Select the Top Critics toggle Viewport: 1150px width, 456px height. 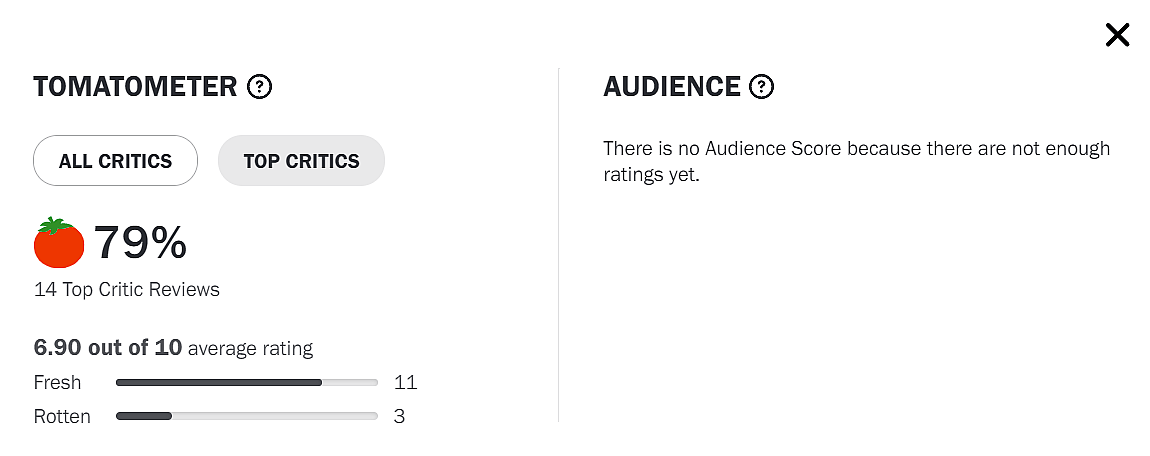(301, 161)
